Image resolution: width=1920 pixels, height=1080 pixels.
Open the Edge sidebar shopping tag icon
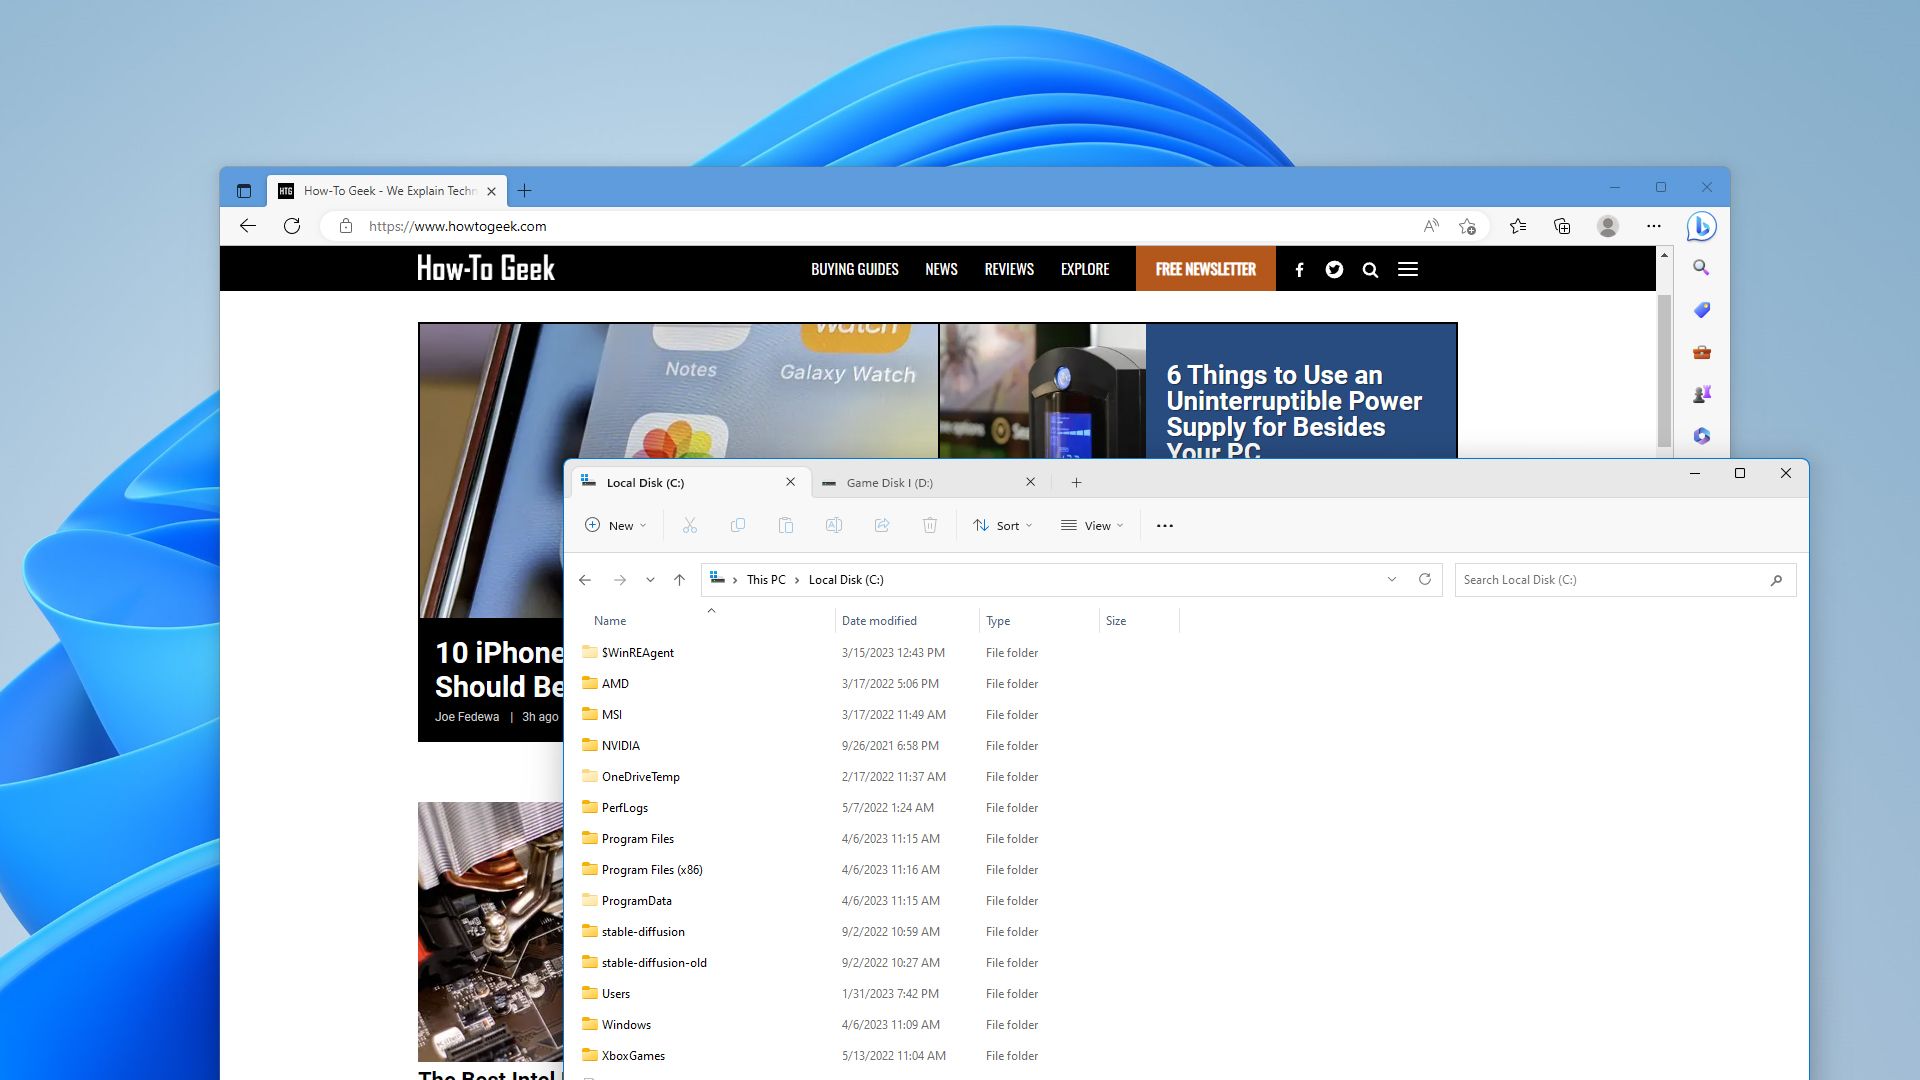tap(1701, 310)
